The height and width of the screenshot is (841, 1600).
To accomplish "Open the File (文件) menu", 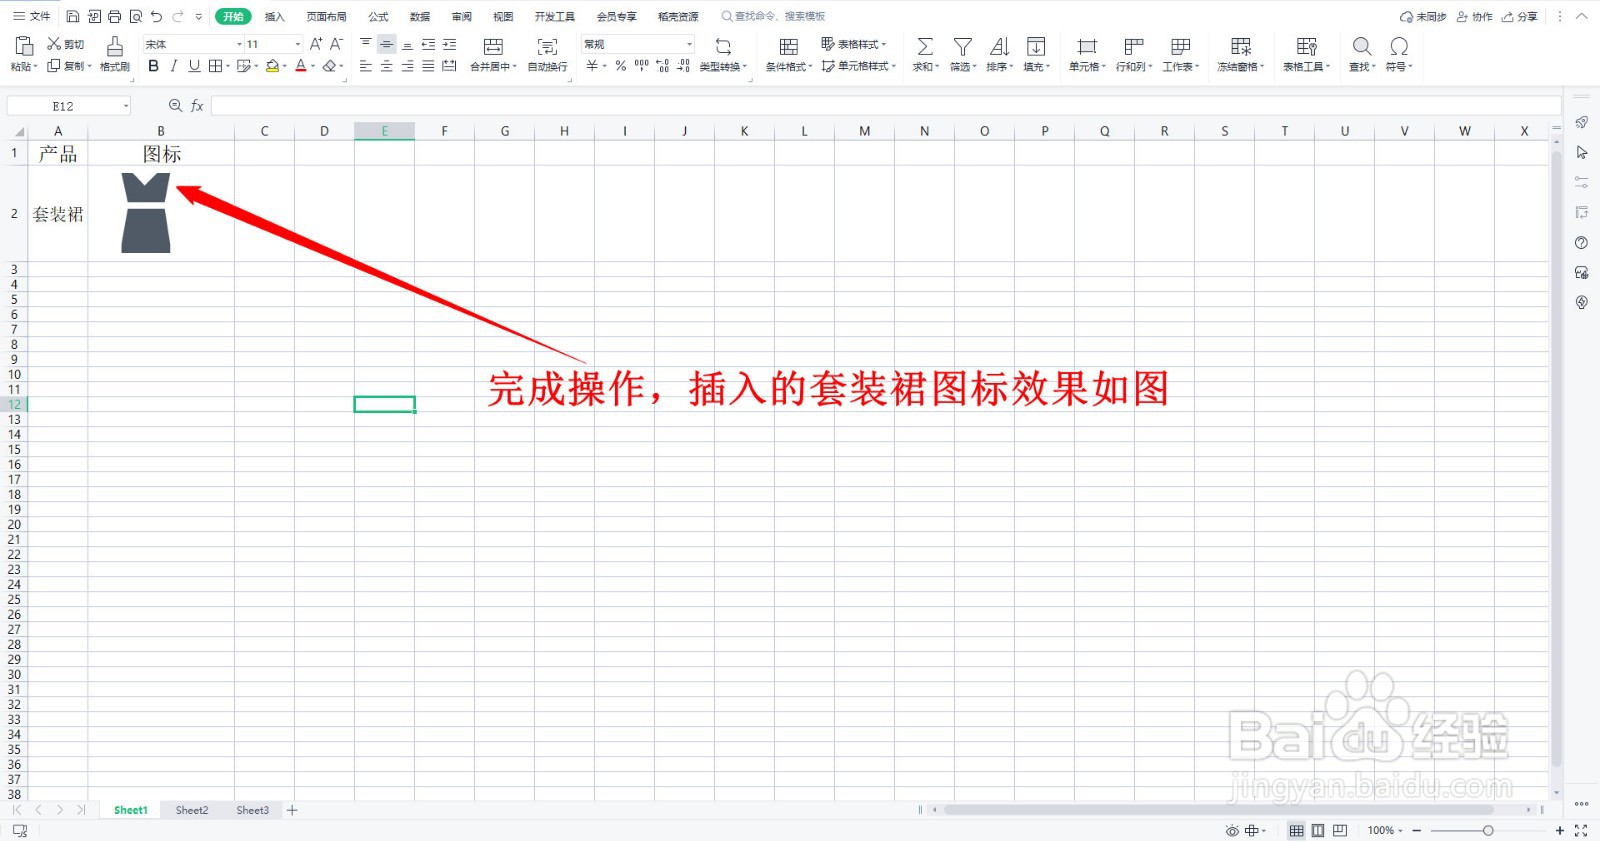I will pos(31,16).
